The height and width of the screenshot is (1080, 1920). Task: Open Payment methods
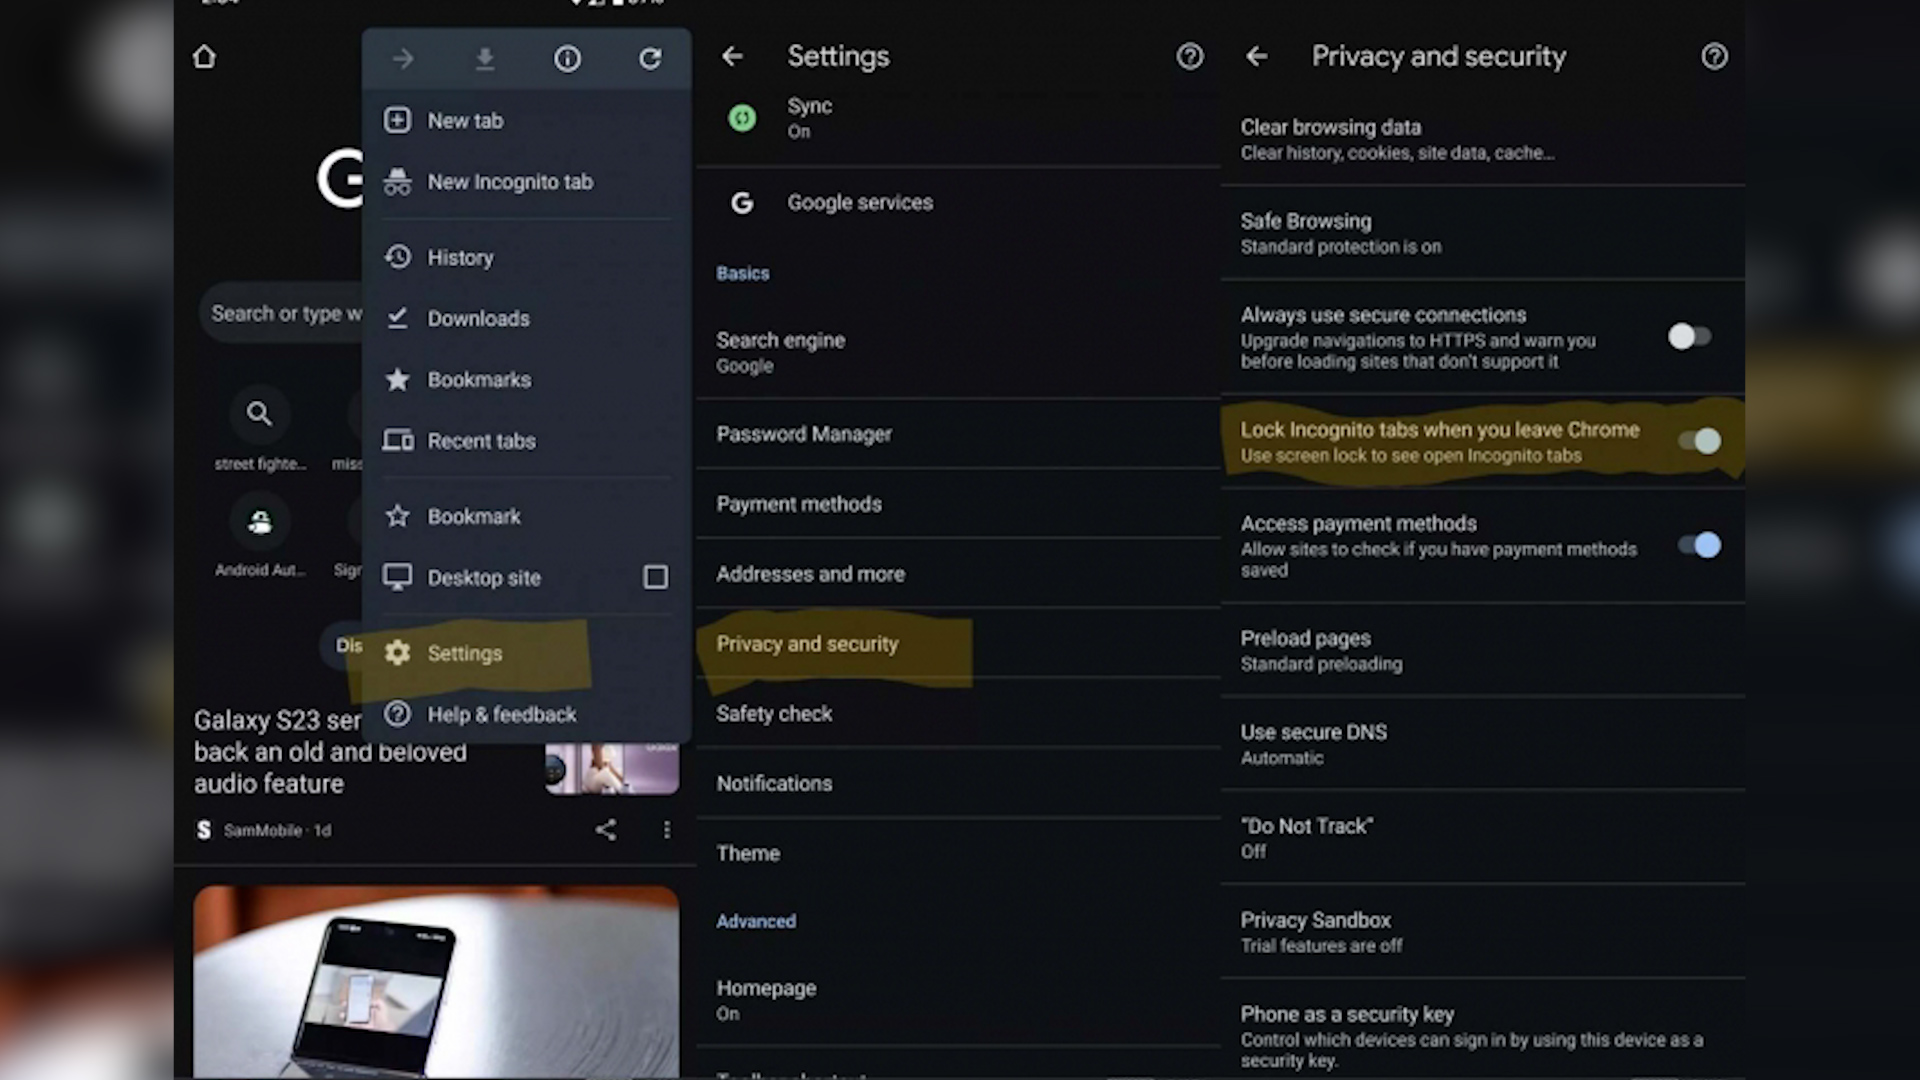click(958, 504)
